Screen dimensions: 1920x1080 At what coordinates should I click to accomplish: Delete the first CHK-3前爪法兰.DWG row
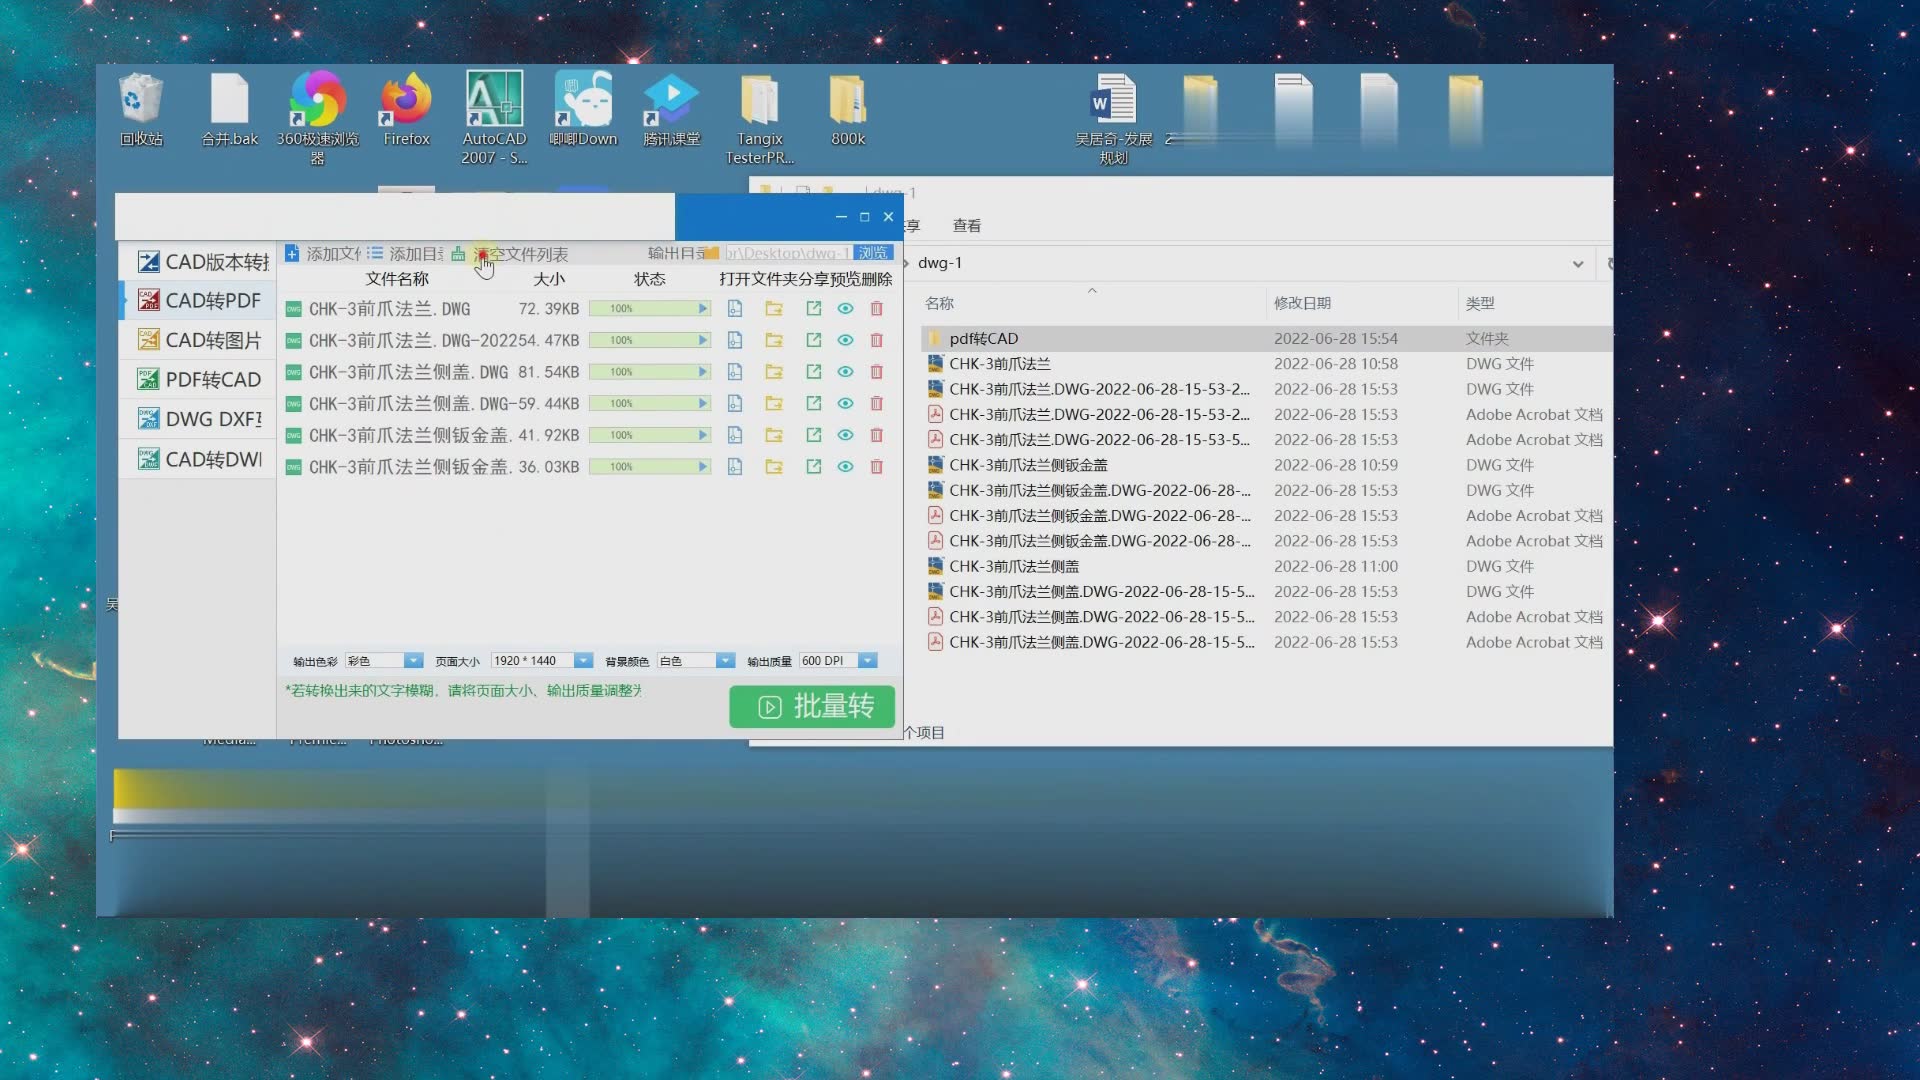[x=877, y=309]
